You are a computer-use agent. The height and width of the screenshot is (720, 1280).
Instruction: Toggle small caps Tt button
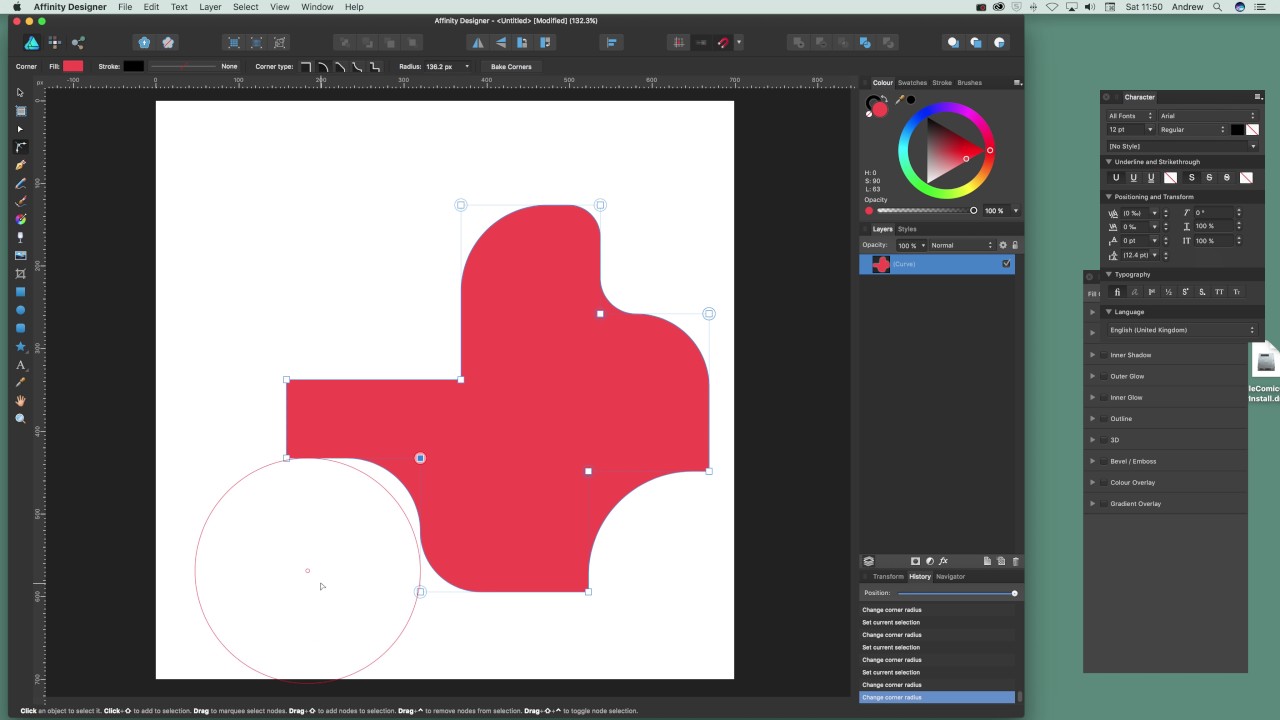[x=1236, y=292]
